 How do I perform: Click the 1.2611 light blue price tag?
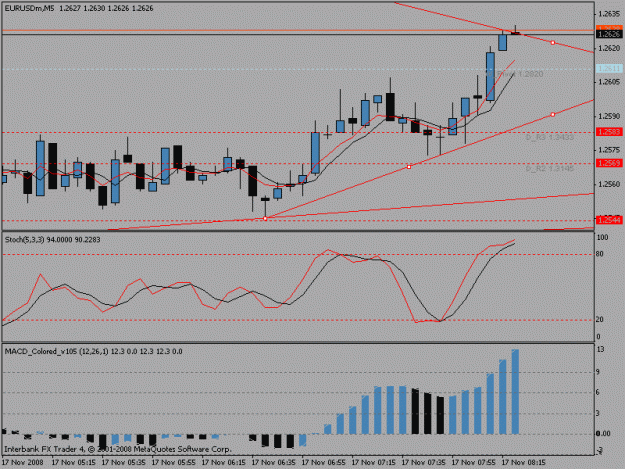(x=609, y=69)
